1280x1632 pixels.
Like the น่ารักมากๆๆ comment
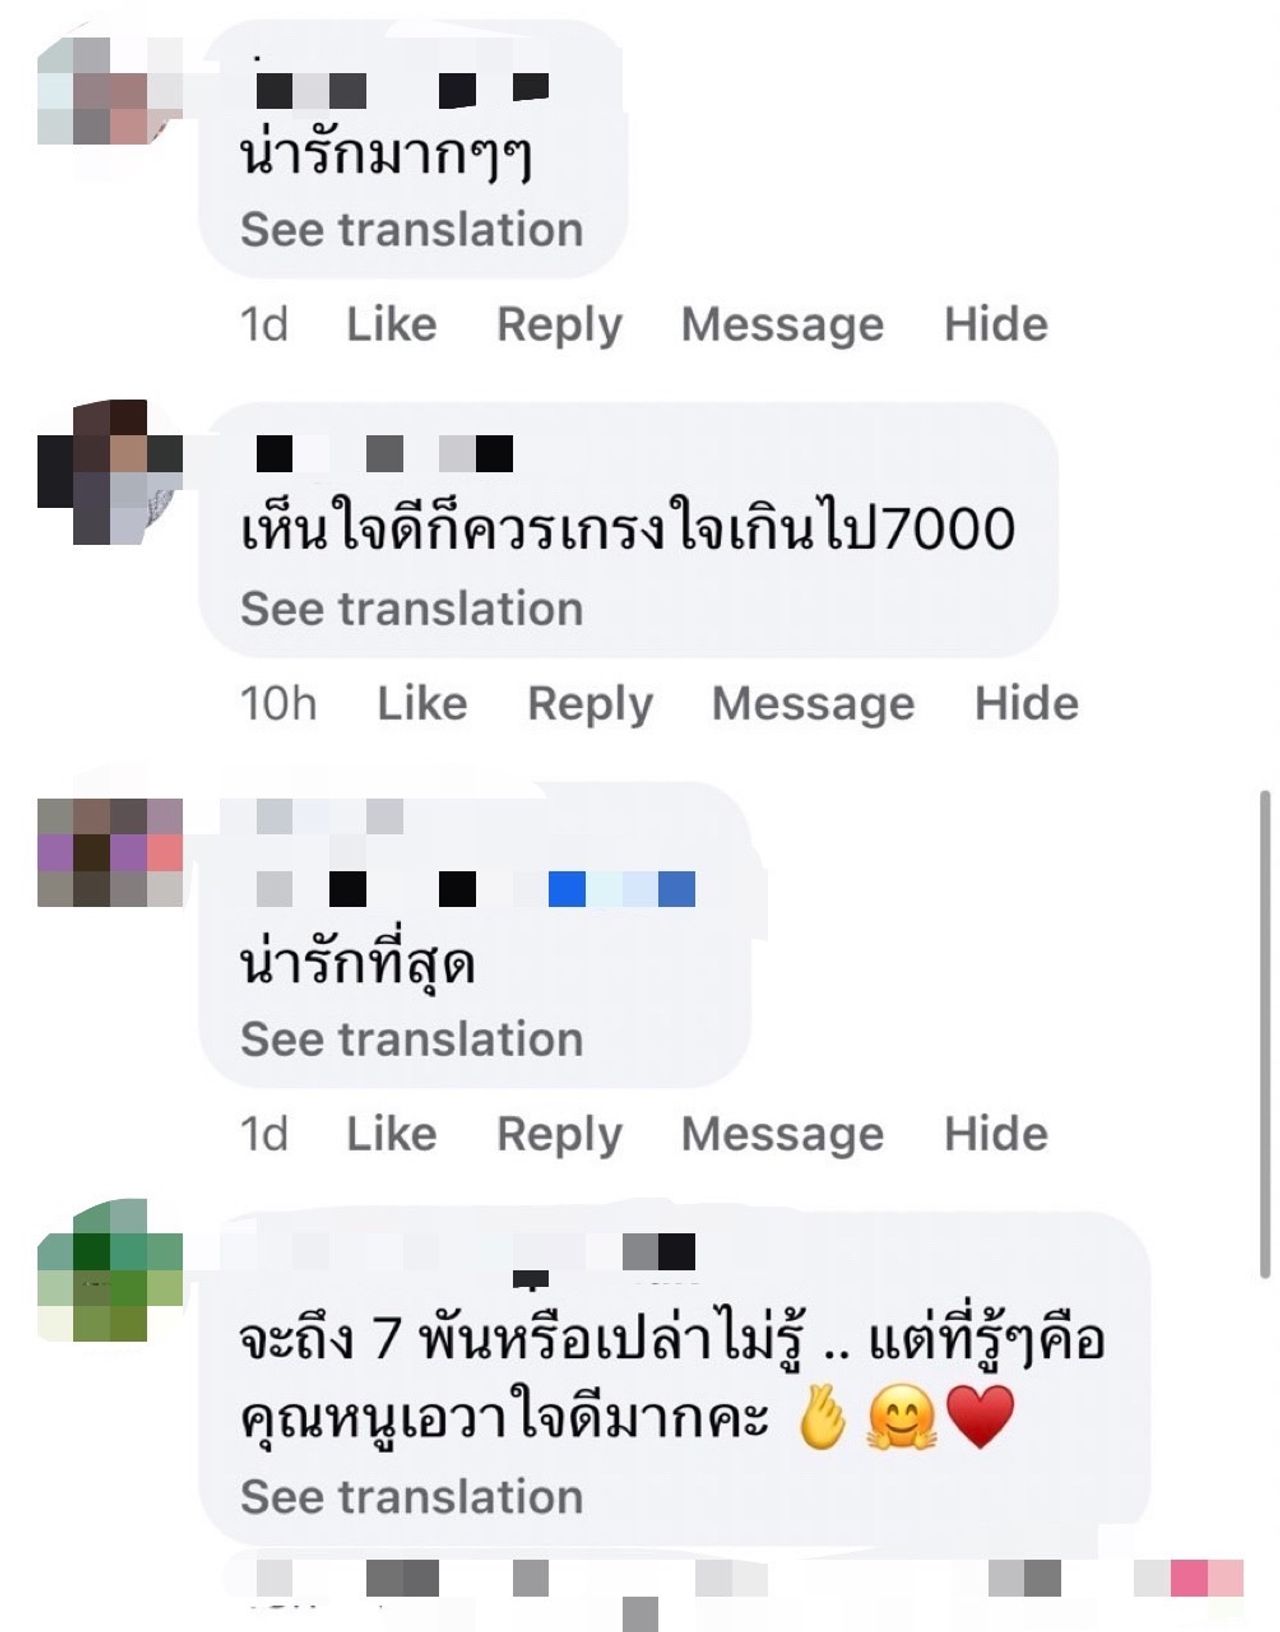391,324
